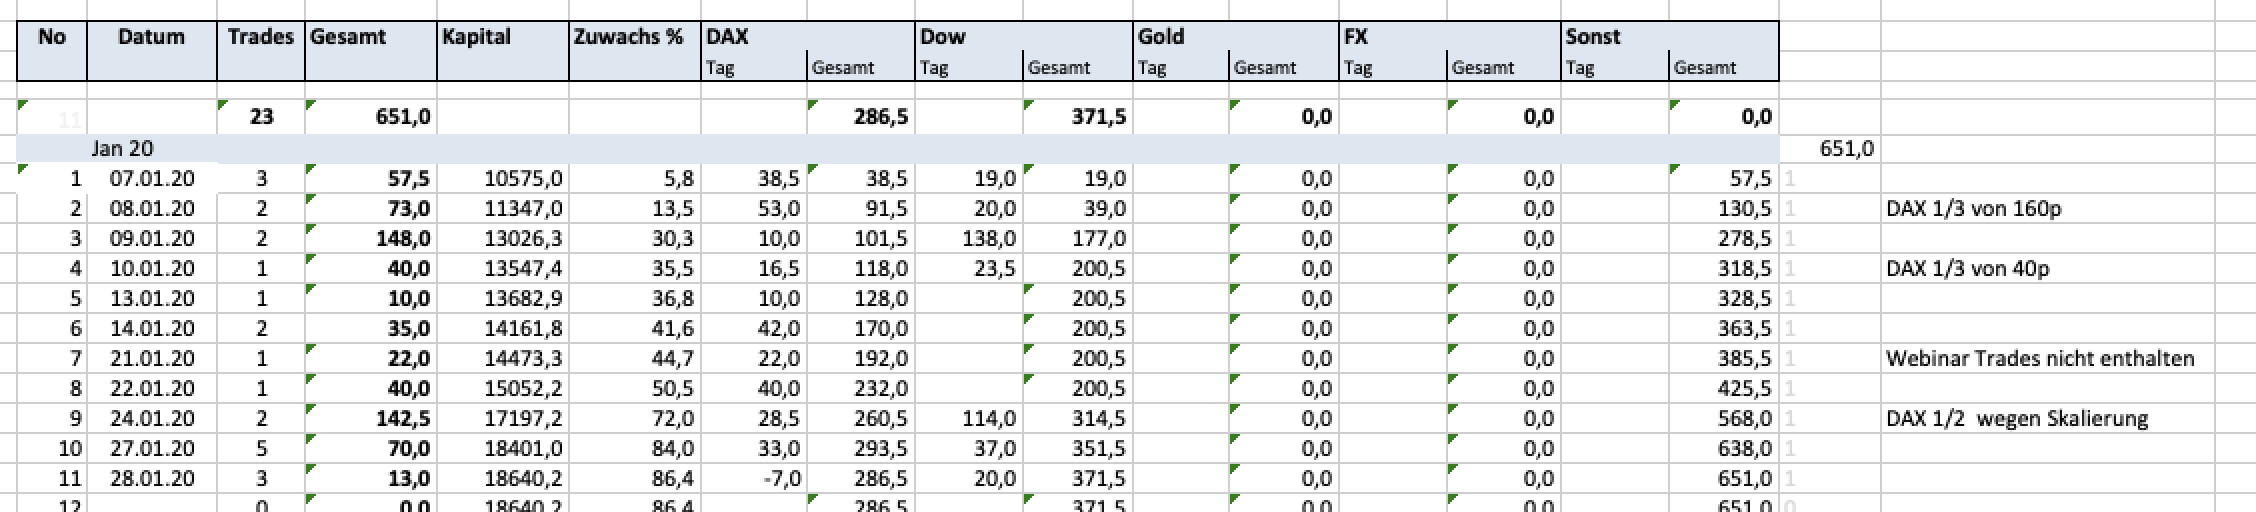
Task: Select the Datum header cell
Action: pos(152,51)
